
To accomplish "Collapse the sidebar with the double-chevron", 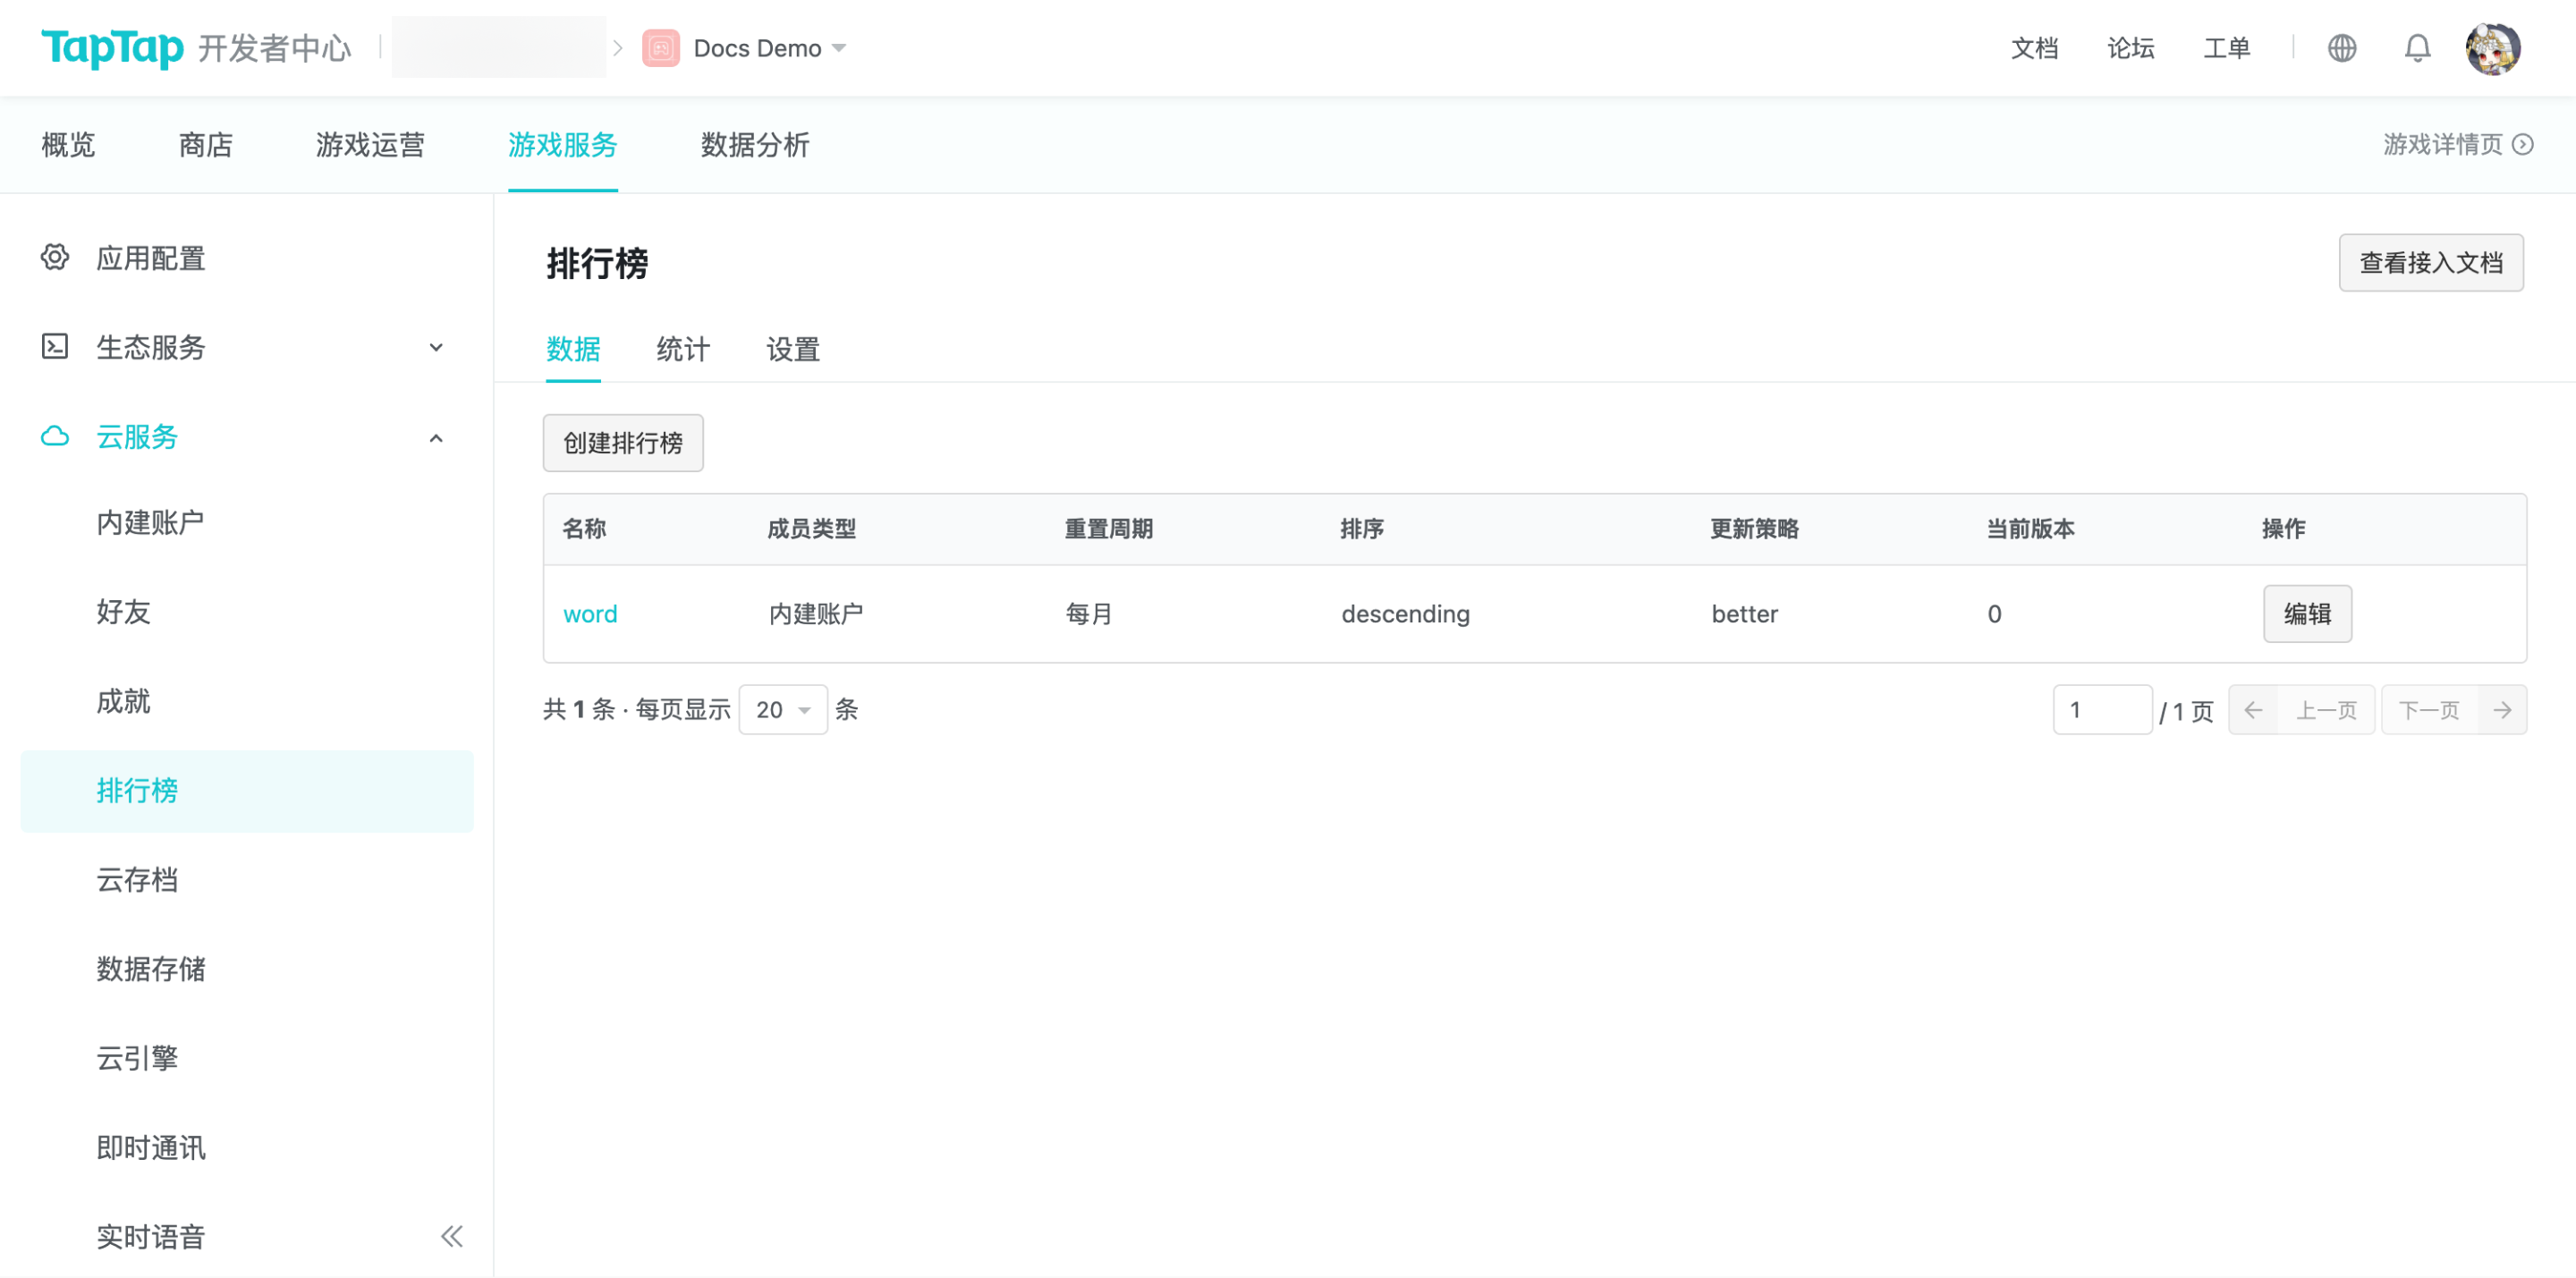I will (451, 1236).
